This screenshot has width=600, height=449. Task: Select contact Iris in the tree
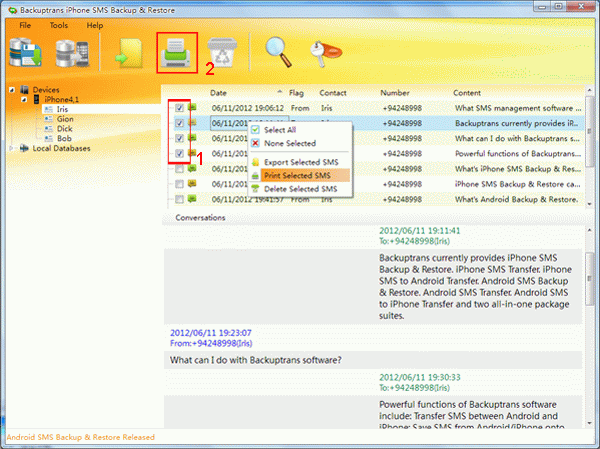click(62, 109)
